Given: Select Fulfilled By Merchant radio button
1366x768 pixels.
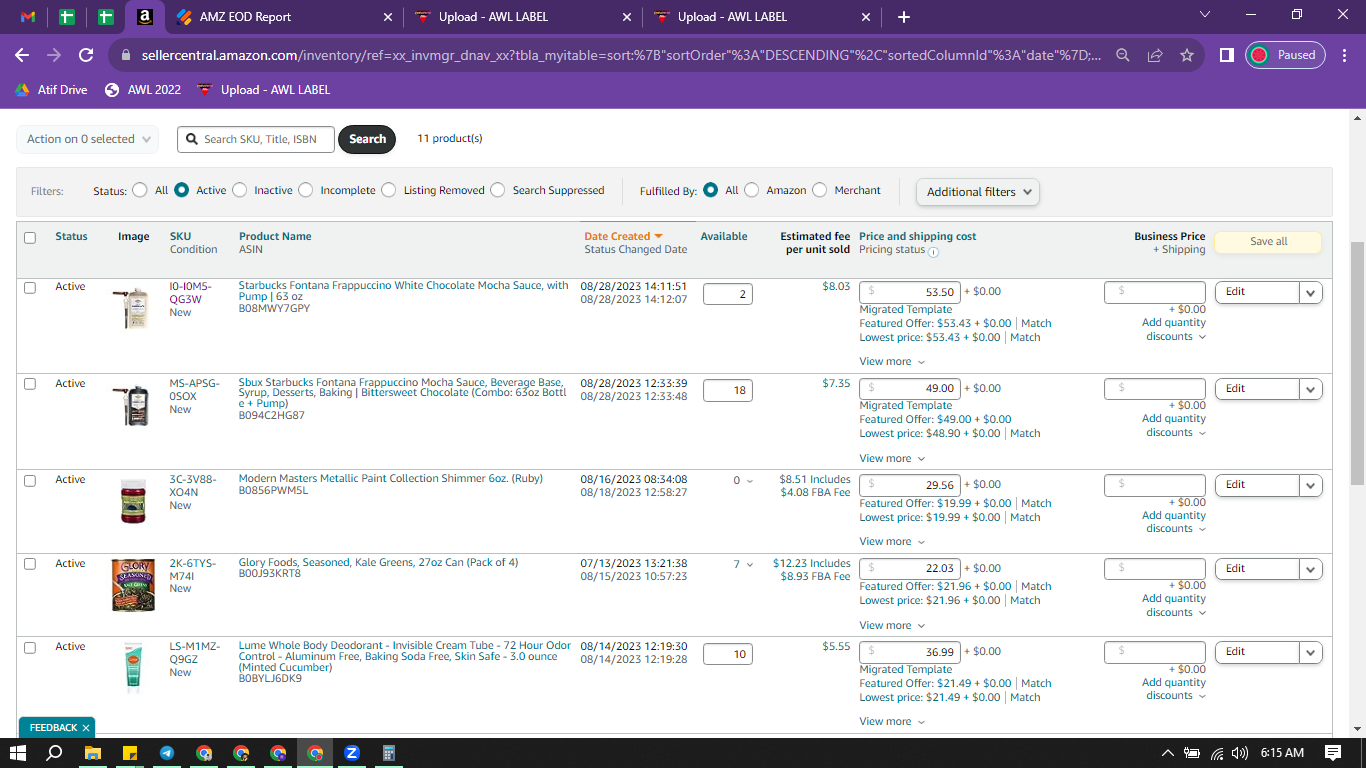Looking at the screenshot, I should pyautogui.click(x=820, y=190).
